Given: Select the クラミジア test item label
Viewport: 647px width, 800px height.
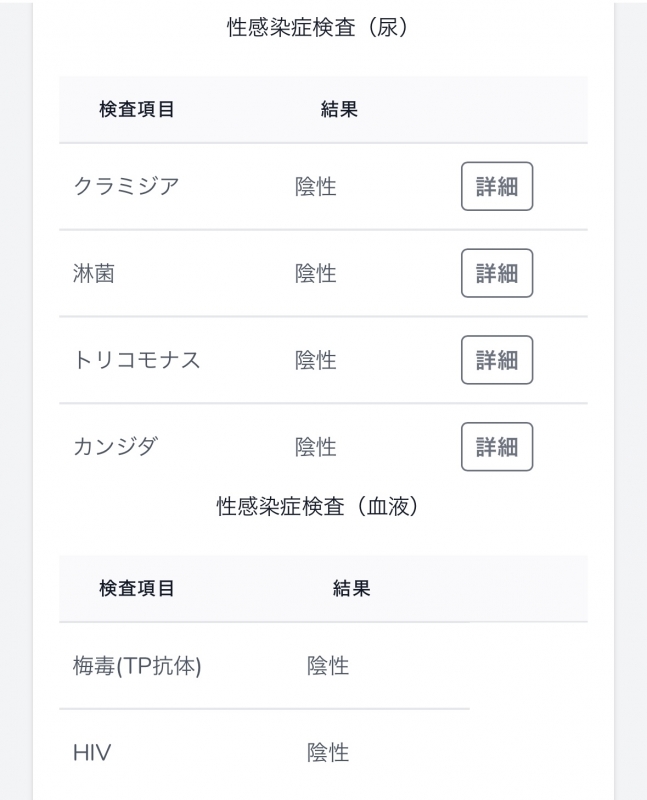Looking at the screenshot, I should click(x=125, y=186).
